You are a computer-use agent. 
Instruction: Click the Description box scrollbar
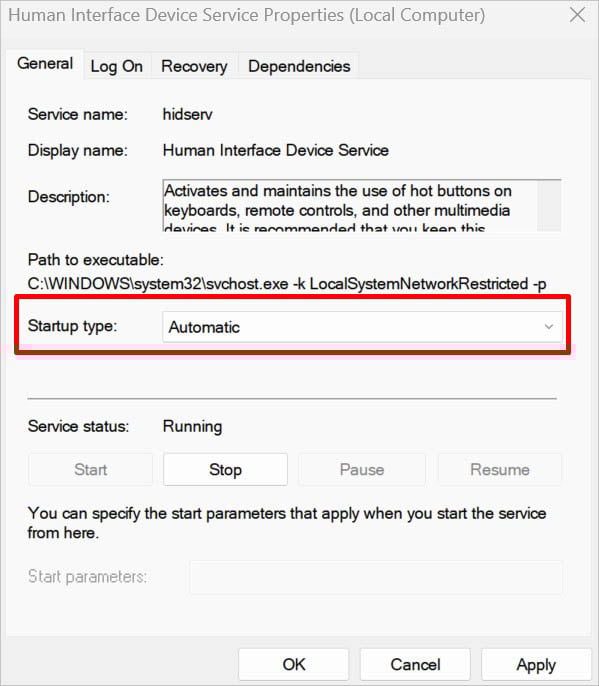(549, 205)
